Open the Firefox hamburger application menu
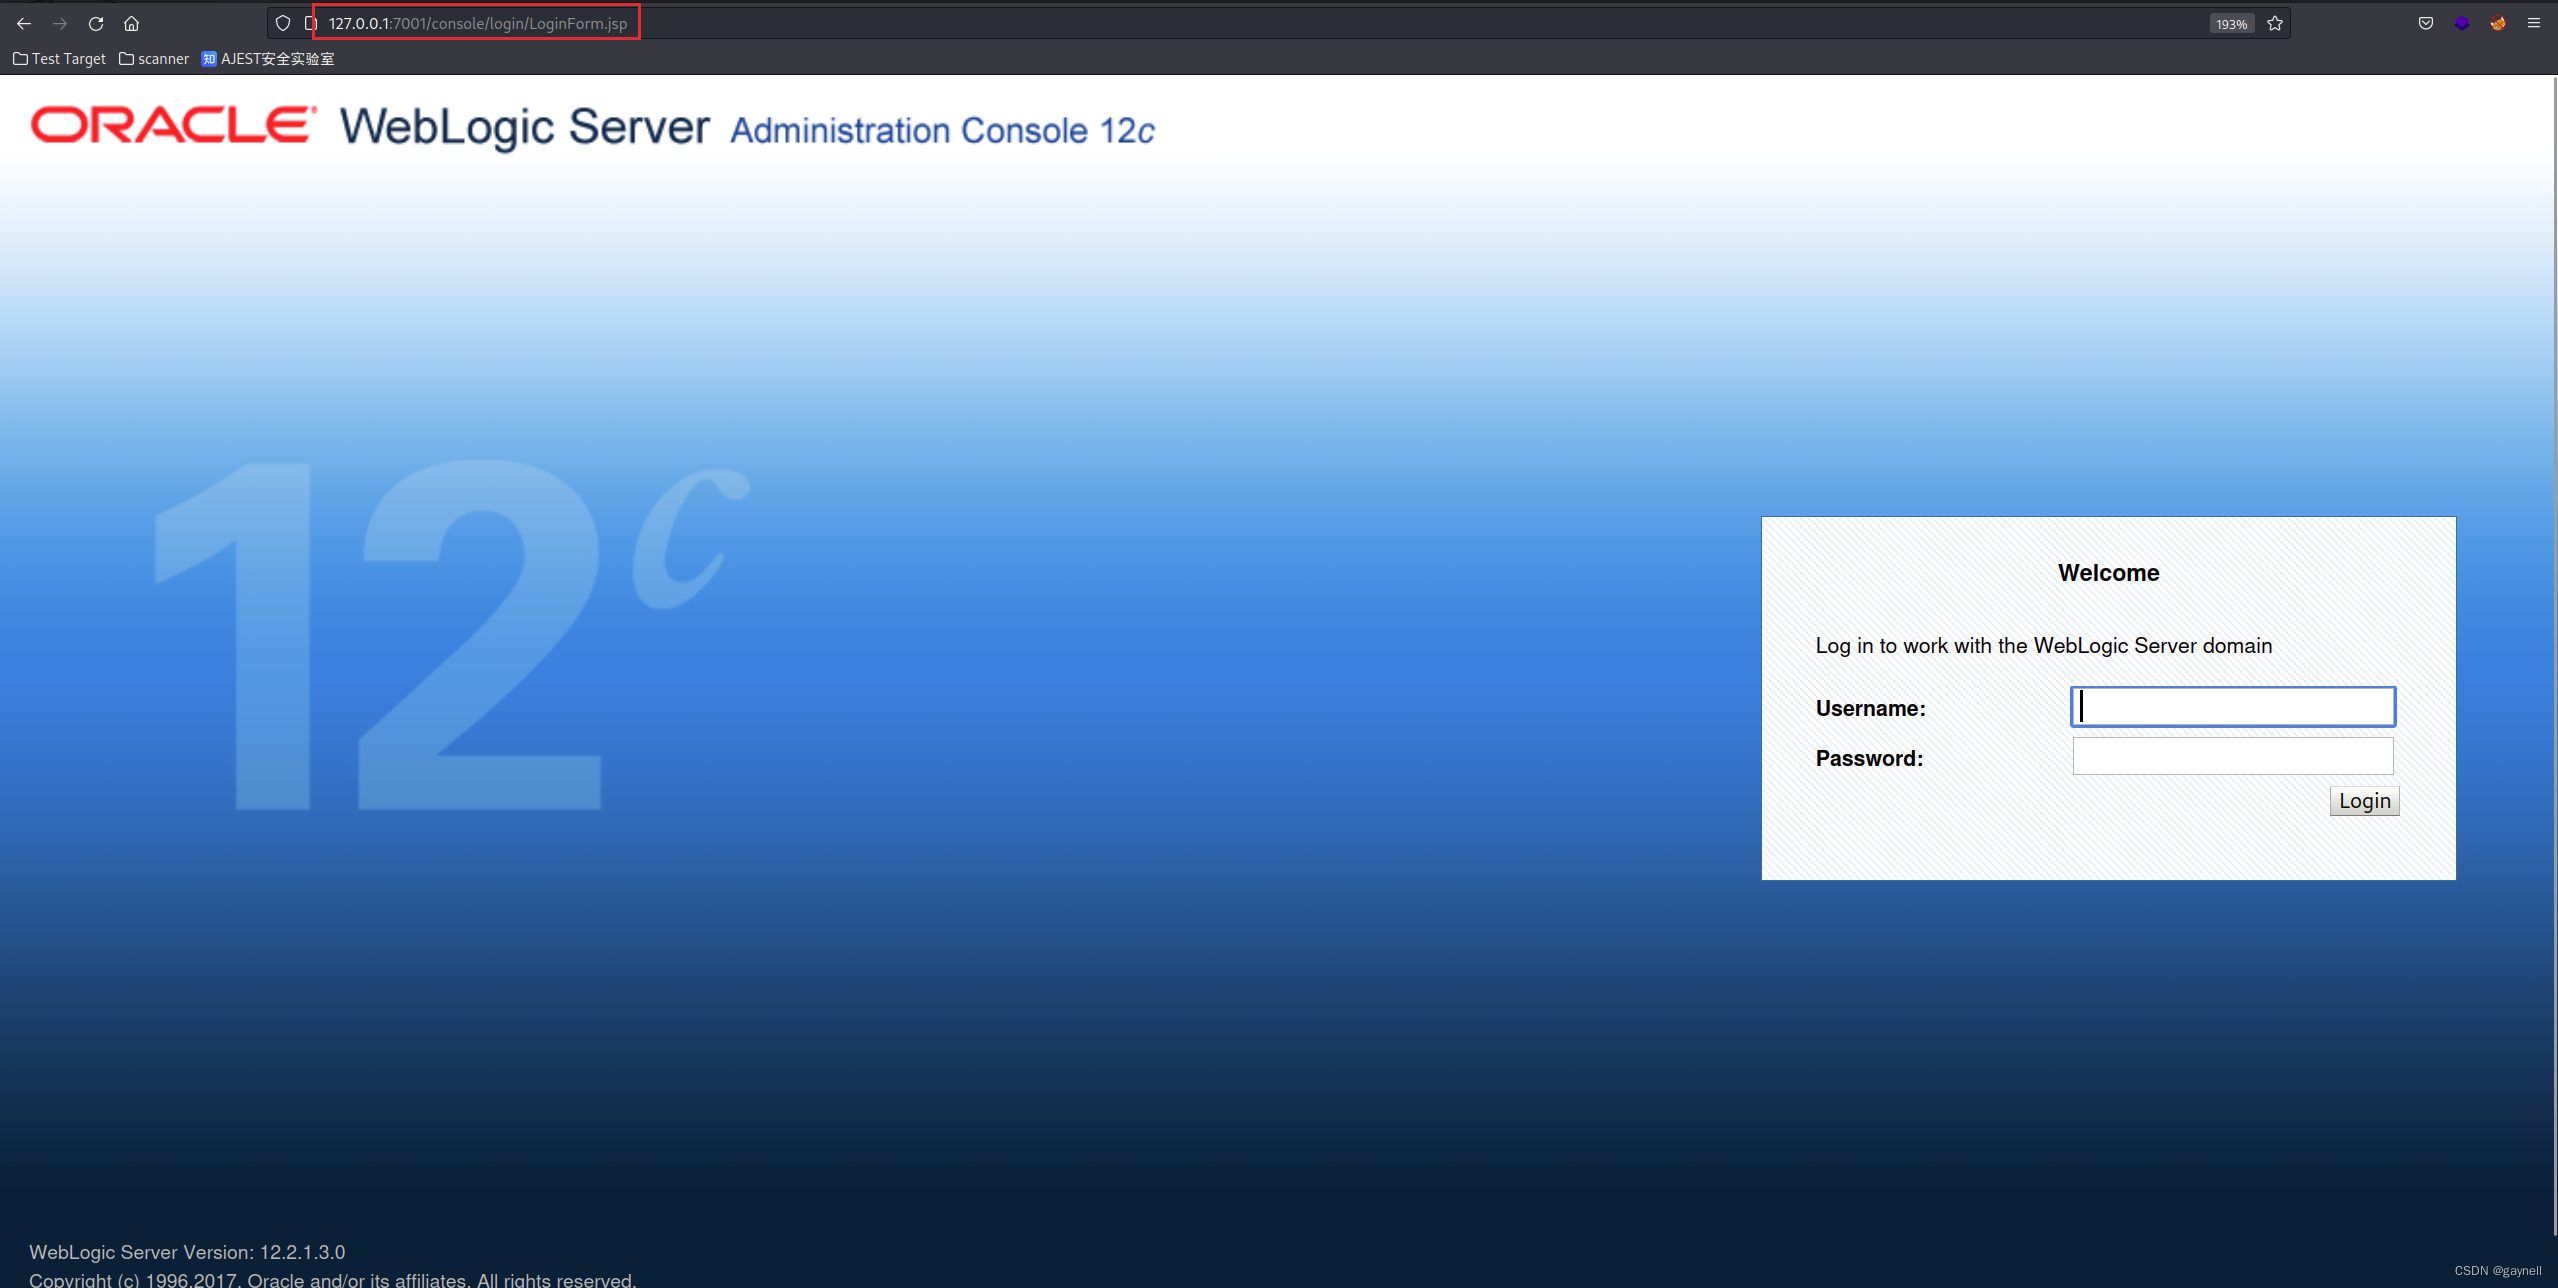The height and width of the screenshot is (1288, 2558). click(2534, 23)
